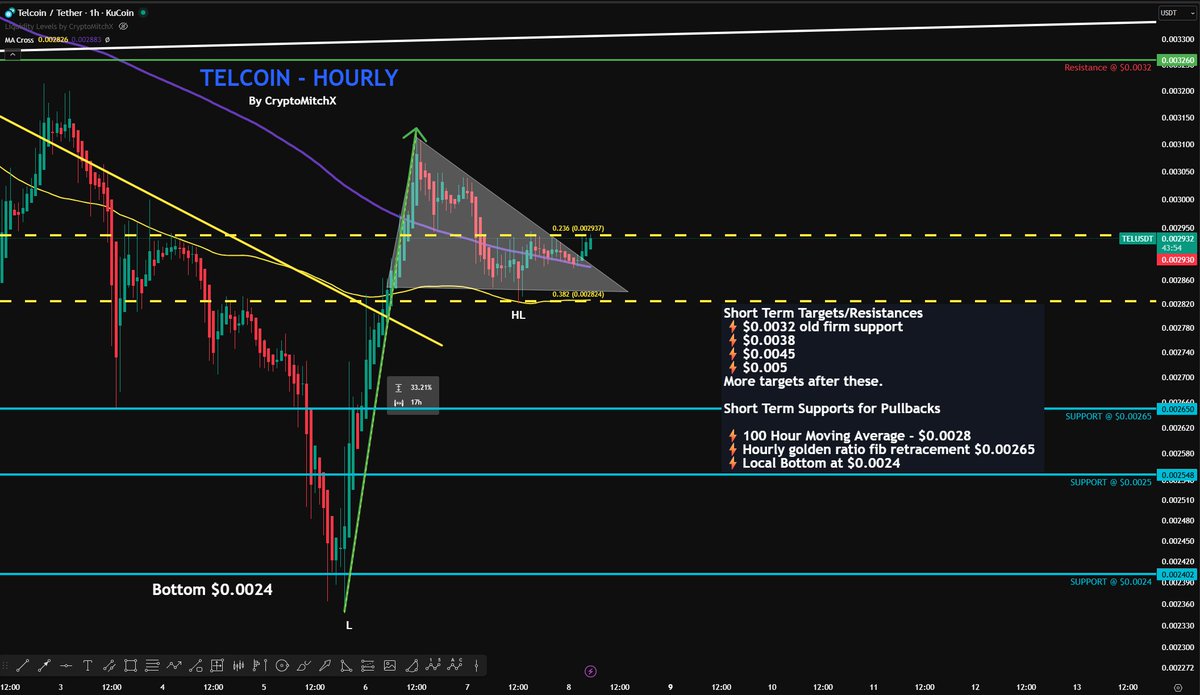Click the '0.236 (0.002937)' fib label
This screenshot has height=695, width=1200.
coord(578,228)
